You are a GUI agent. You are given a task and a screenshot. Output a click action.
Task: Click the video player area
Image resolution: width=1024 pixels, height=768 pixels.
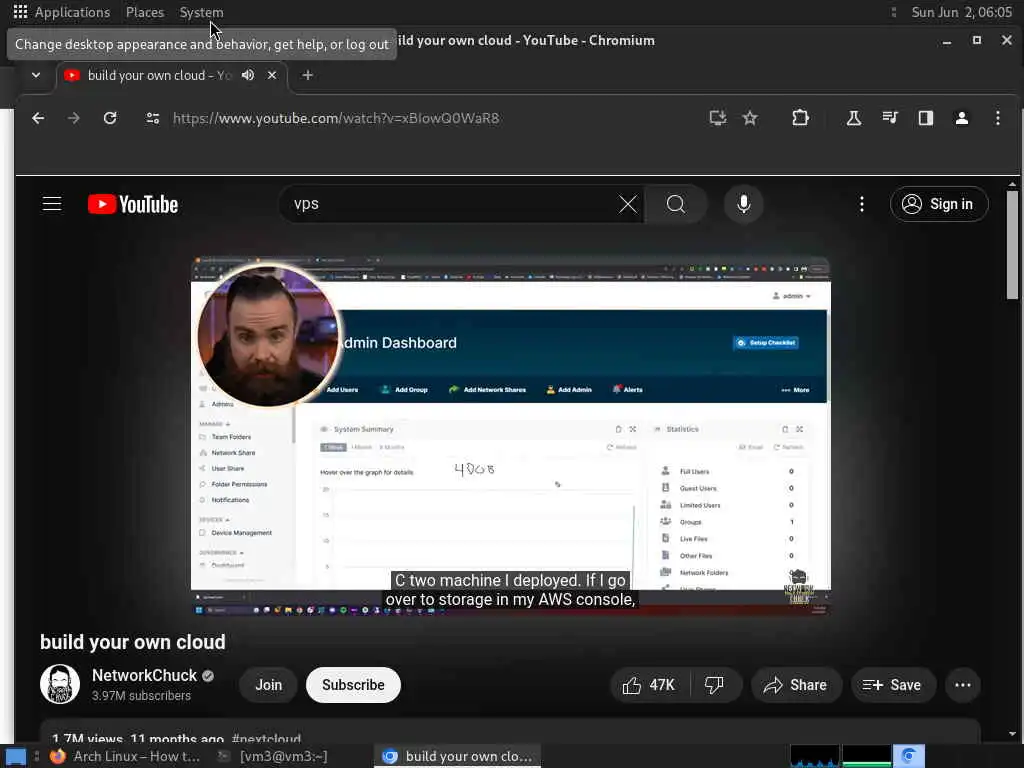[x=511, y=436]
